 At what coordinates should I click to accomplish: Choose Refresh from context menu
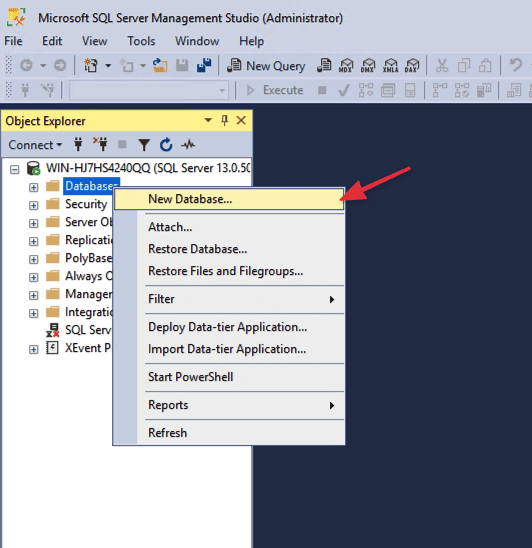(229, 433)
